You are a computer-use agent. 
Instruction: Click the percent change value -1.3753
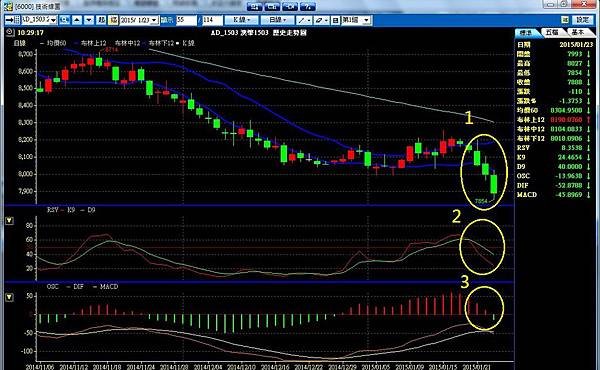pyautogui.click(x=571, y=101)
